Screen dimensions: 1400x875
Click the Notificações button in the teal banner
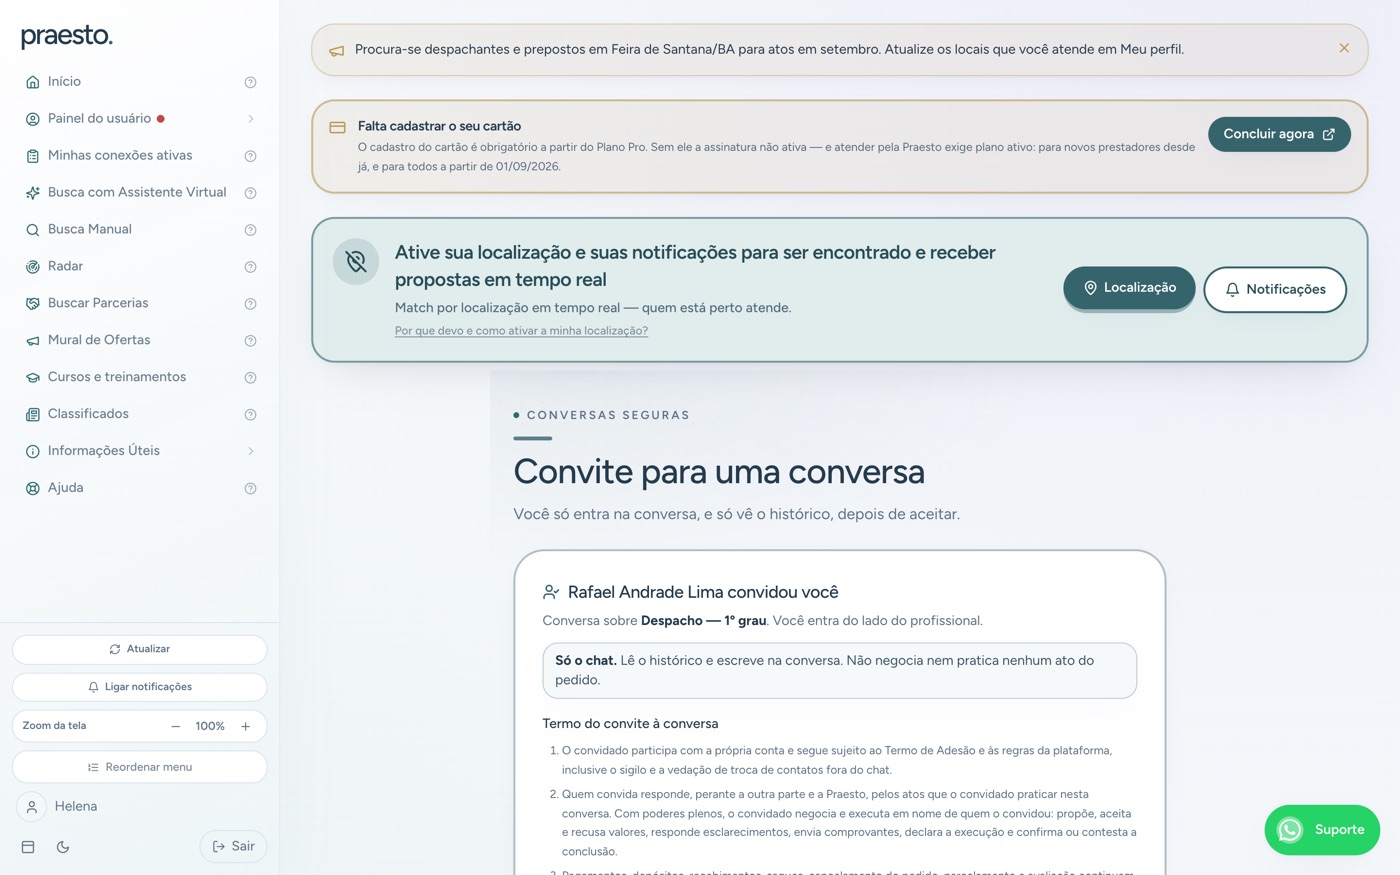[1275, 289]
